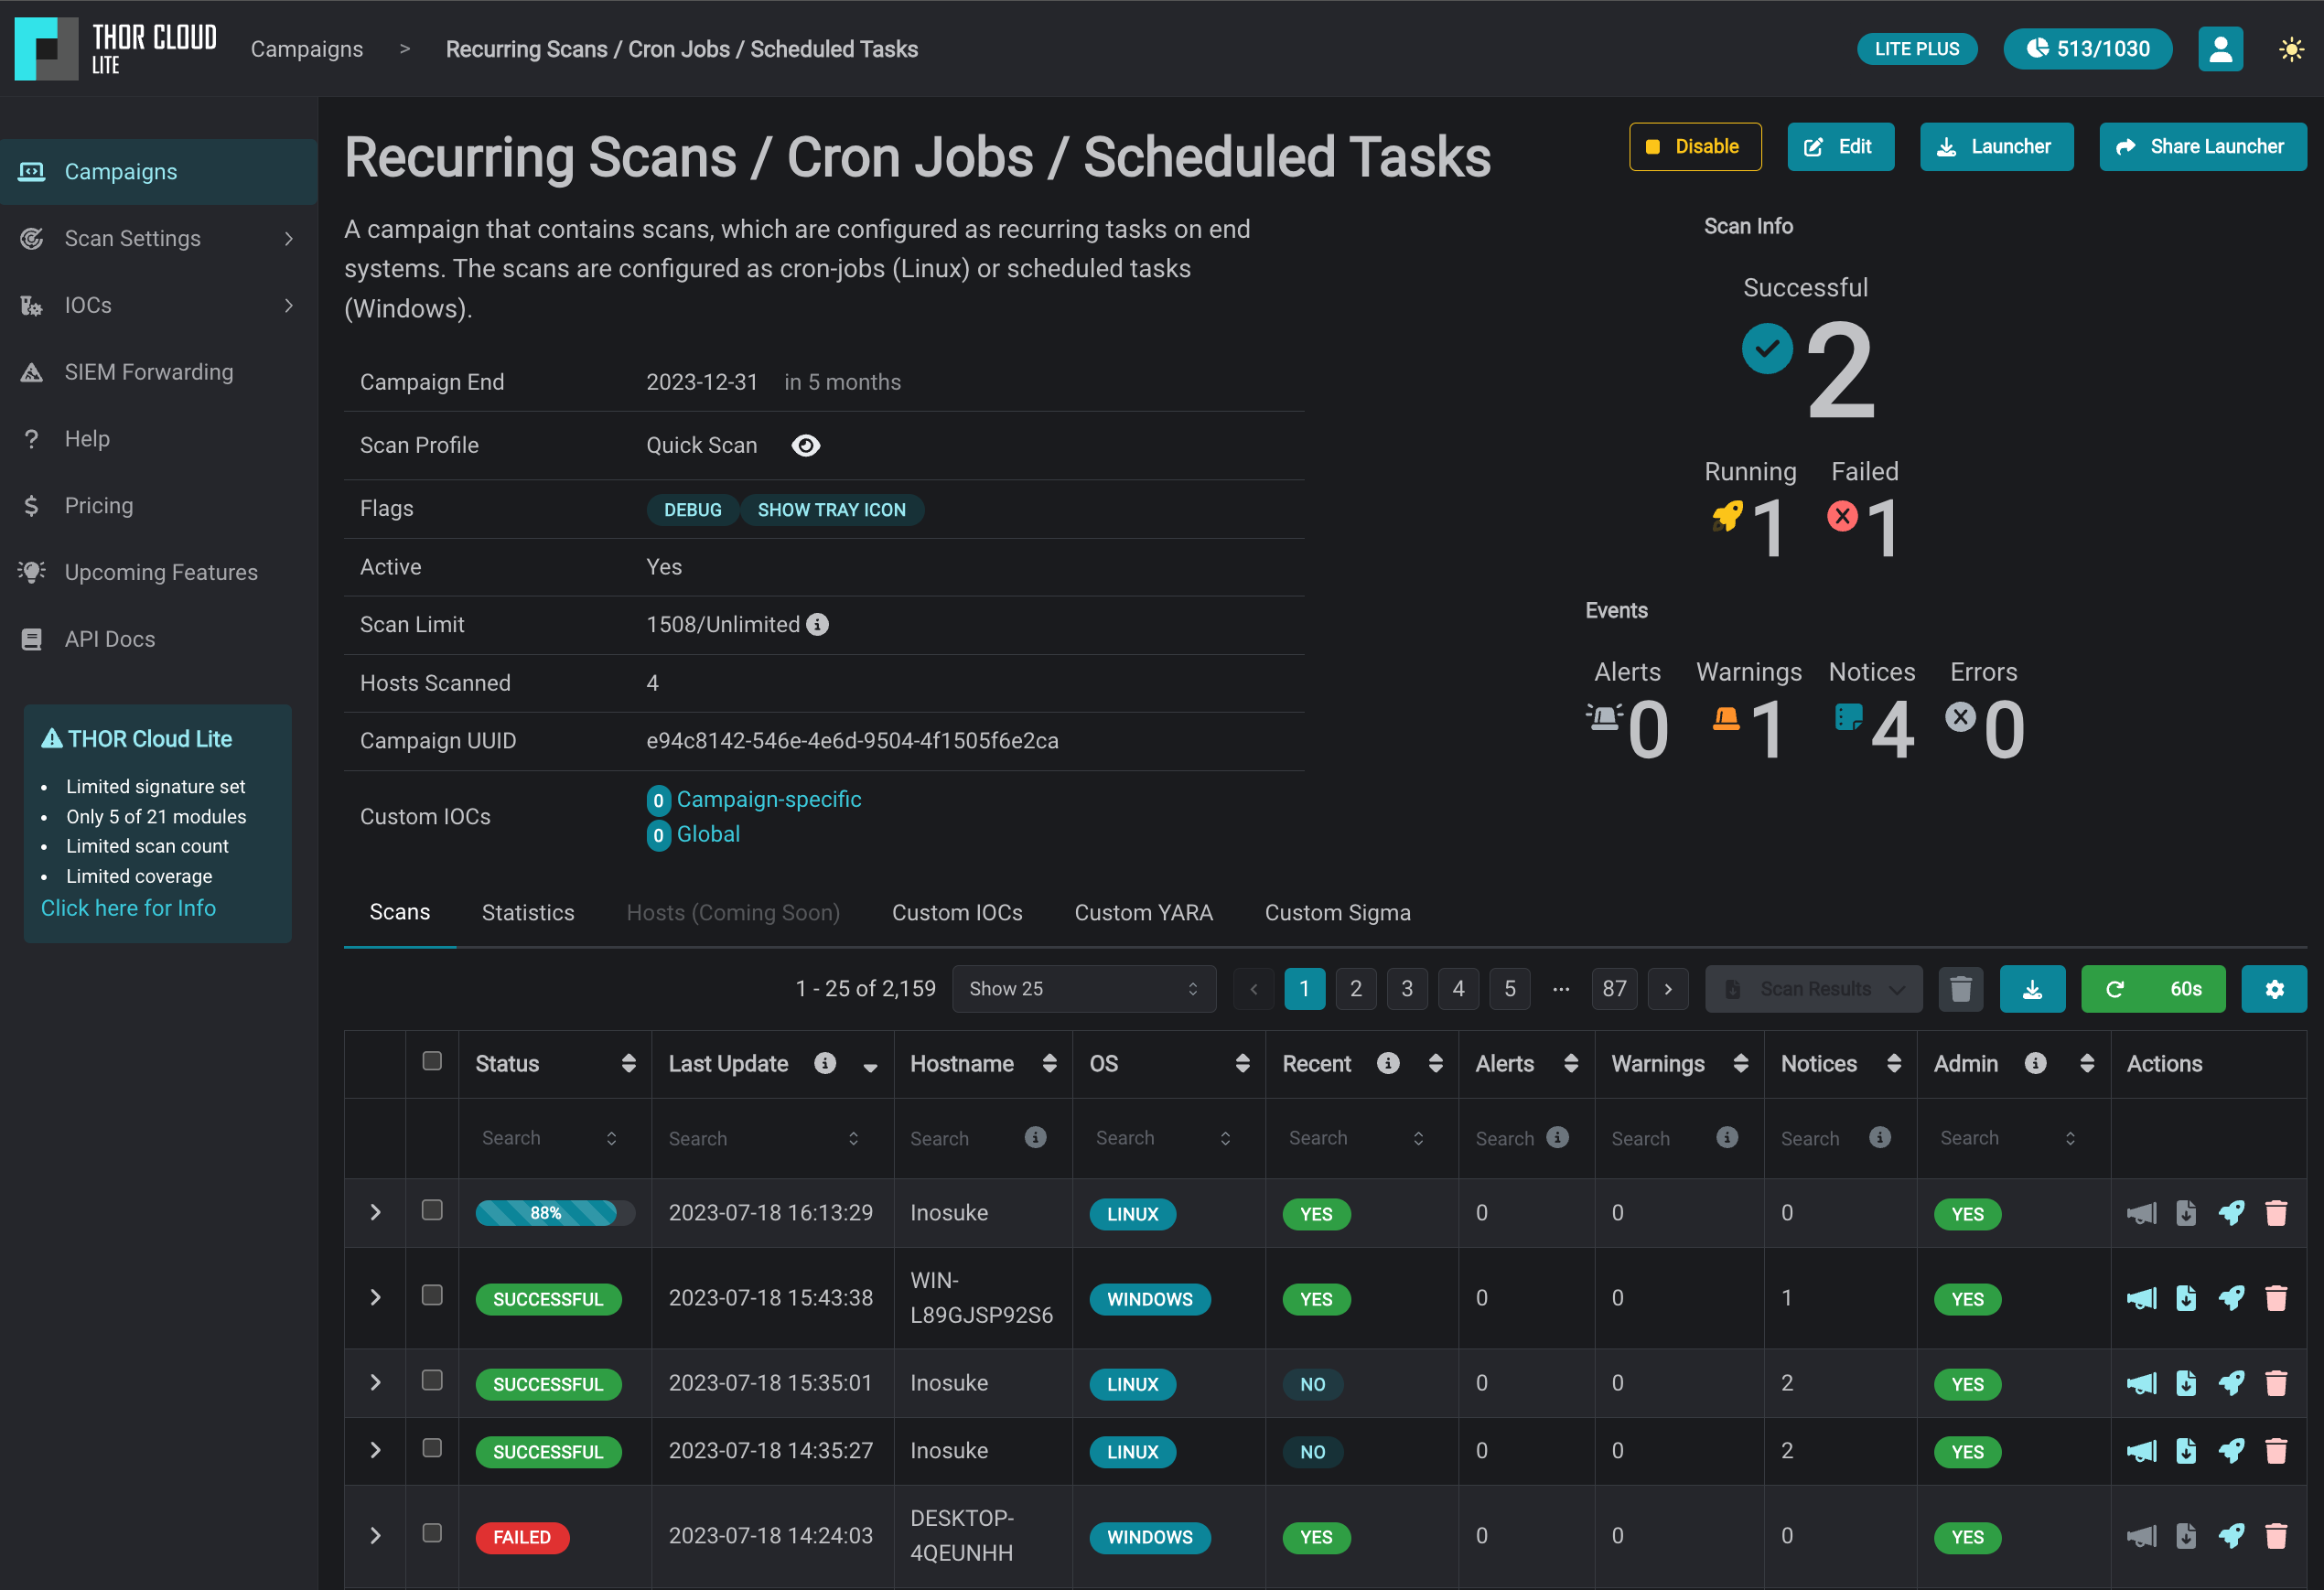This screenshot has height=1590, width=2324.
Task: Click the megaphone icon in the FAILED scan row
Action: click(x=2141, y=1536)
